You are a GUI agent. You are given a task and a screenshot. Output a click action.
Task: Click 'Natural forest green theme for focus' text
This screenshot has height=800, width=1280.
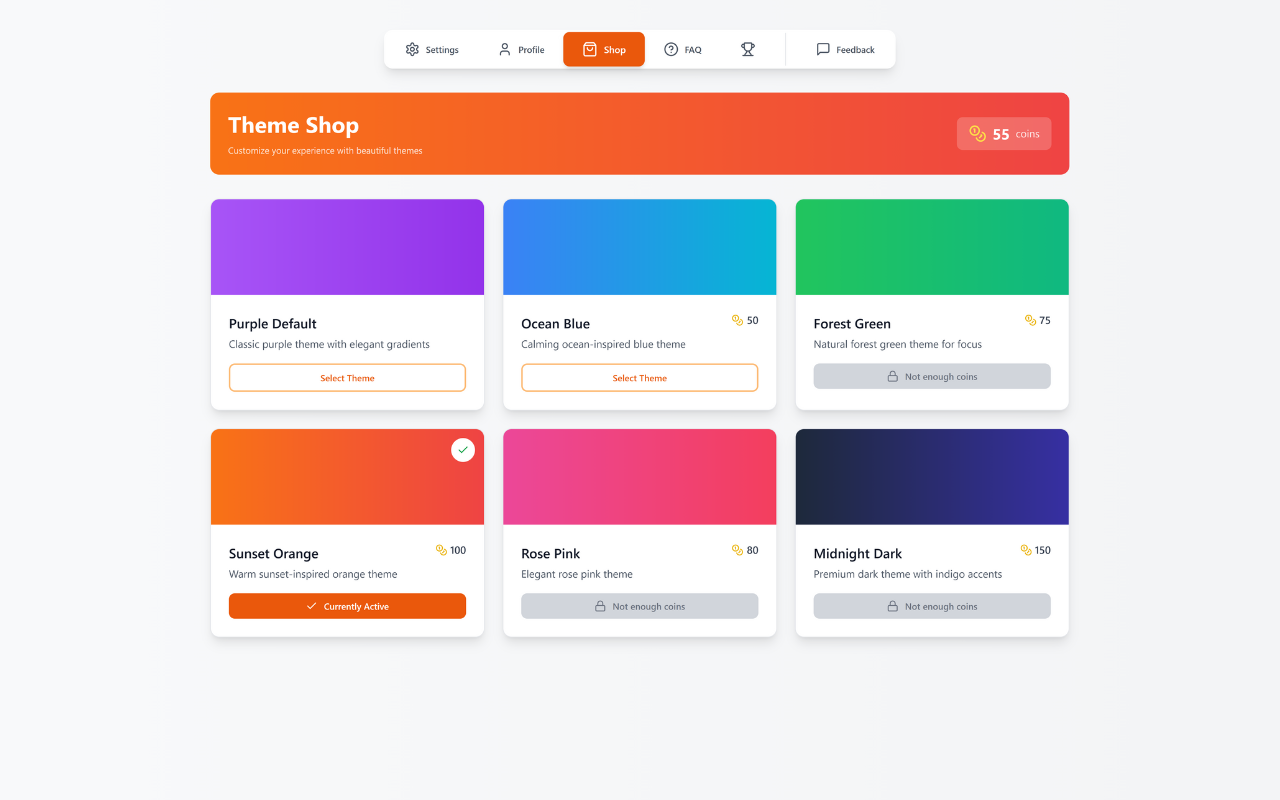point(898,344)
